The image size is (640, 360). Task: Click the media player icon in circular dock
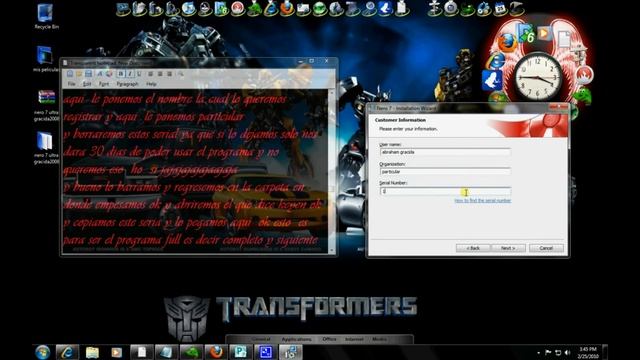click(544, 33)
